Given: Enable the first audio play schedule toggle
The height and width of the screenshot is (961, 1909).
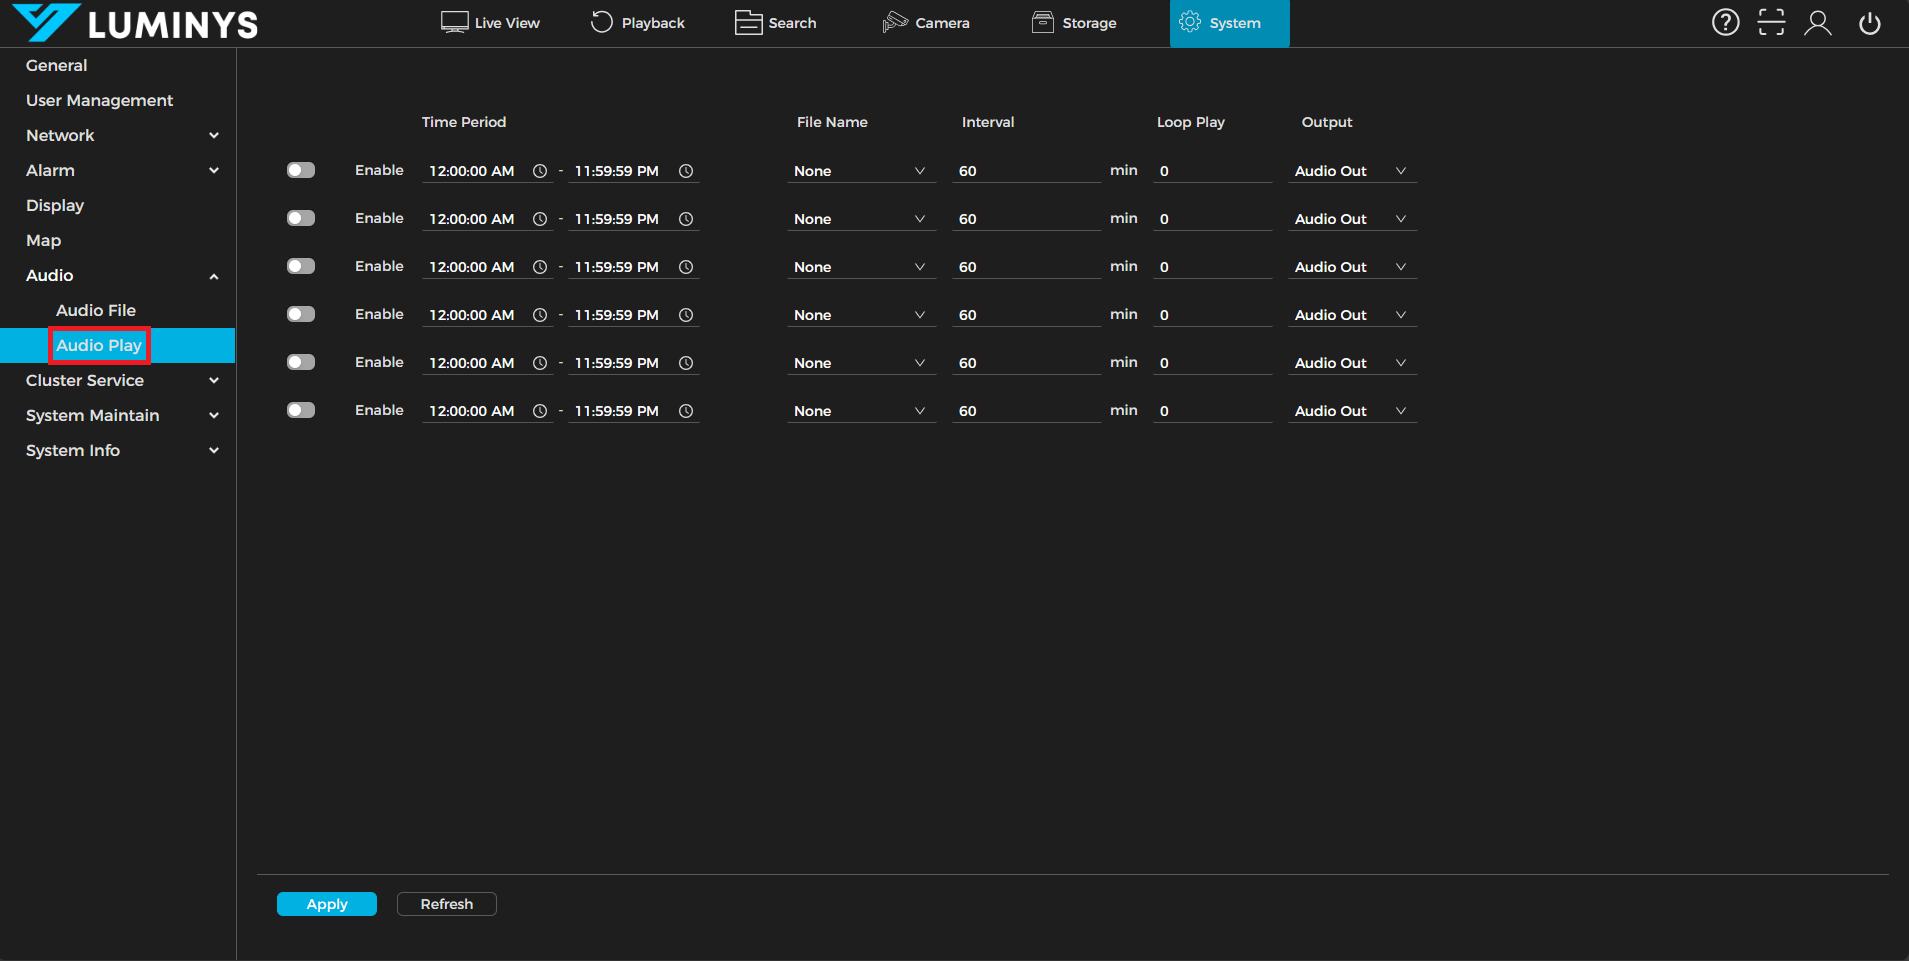Looking at the screenshot, I should coord(301,170).
